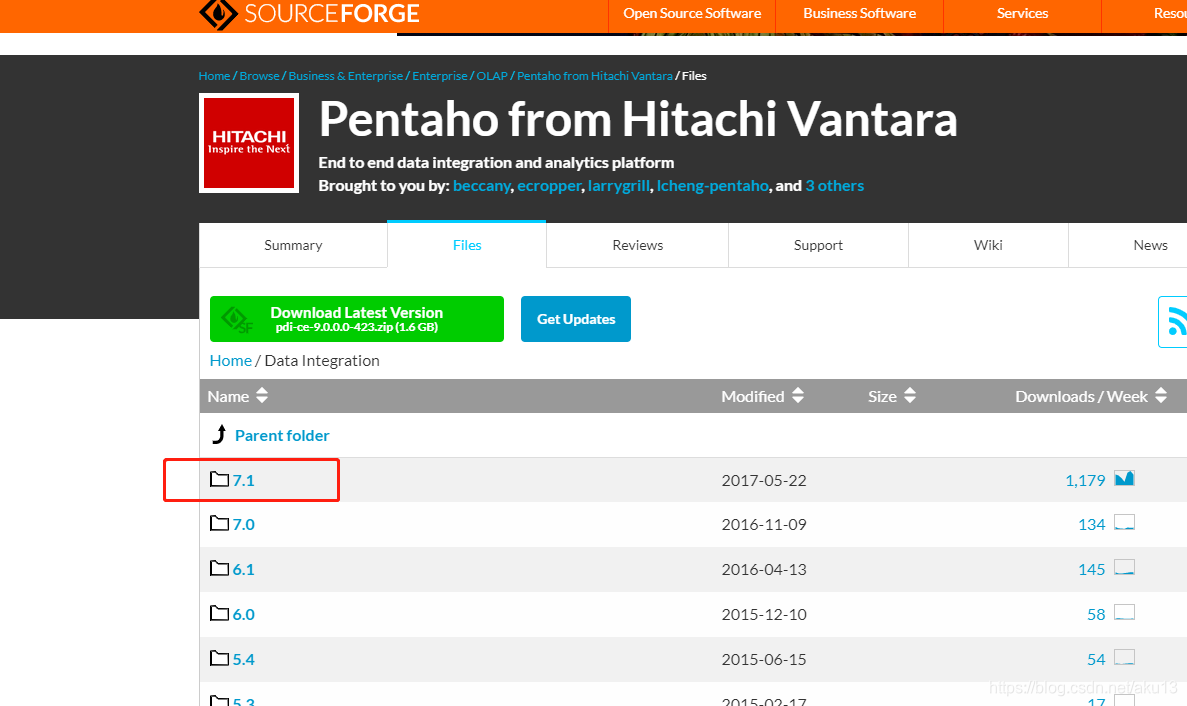Sort files by Size arrows
This screenshot has width=1187, height=706.
coord(910,395)
